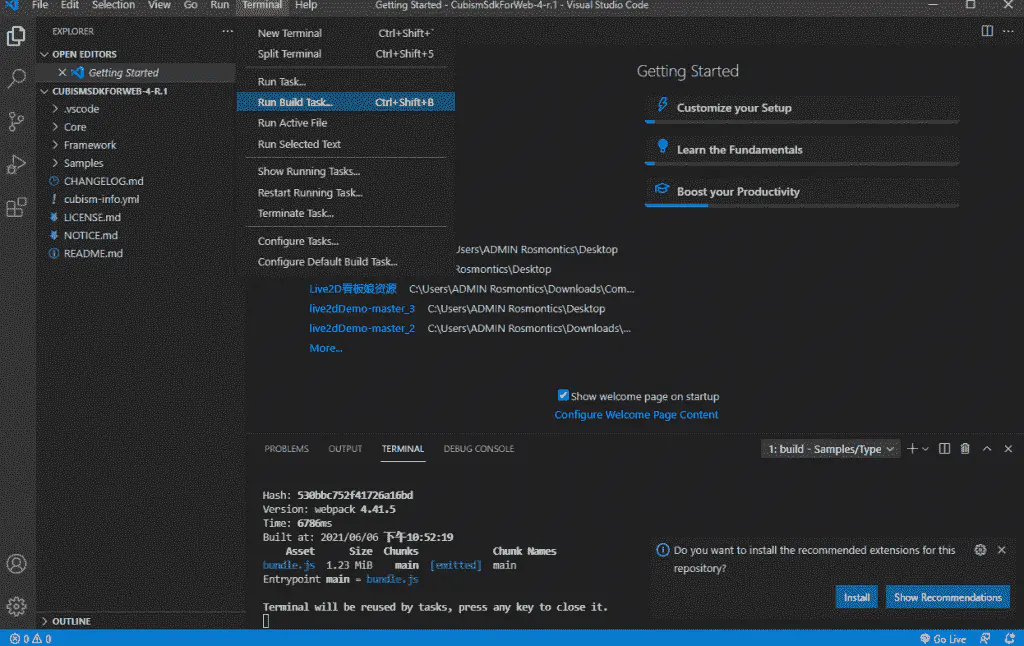Screen dimensions: 1024x646
Task: Open Boost your Productivity walkthrough
Action: [802, 192]
